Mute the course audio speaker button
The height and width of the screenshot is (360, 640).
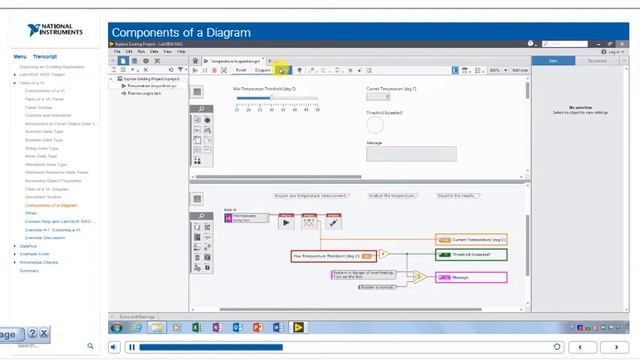(114, 347)
